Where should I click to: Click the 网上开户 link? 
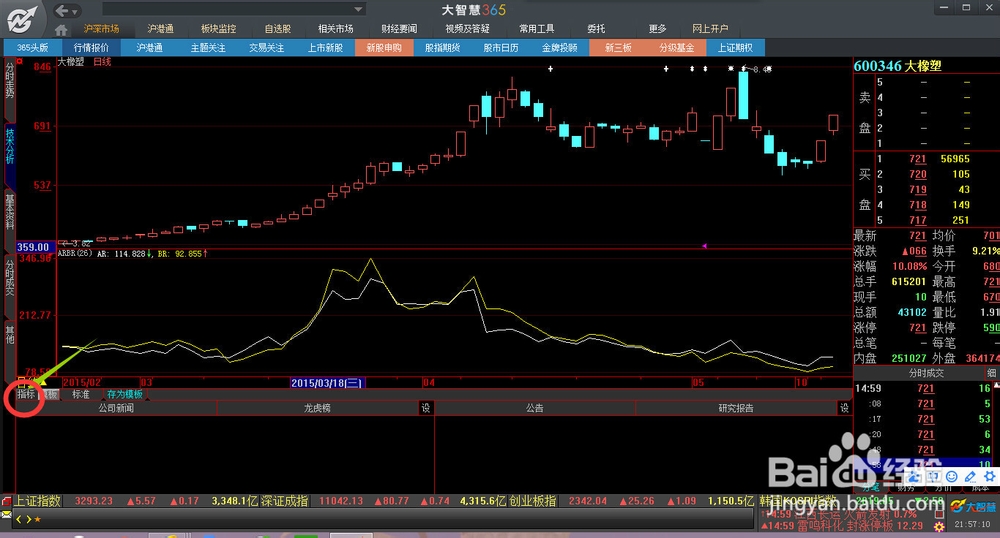[x=710, y=29]
